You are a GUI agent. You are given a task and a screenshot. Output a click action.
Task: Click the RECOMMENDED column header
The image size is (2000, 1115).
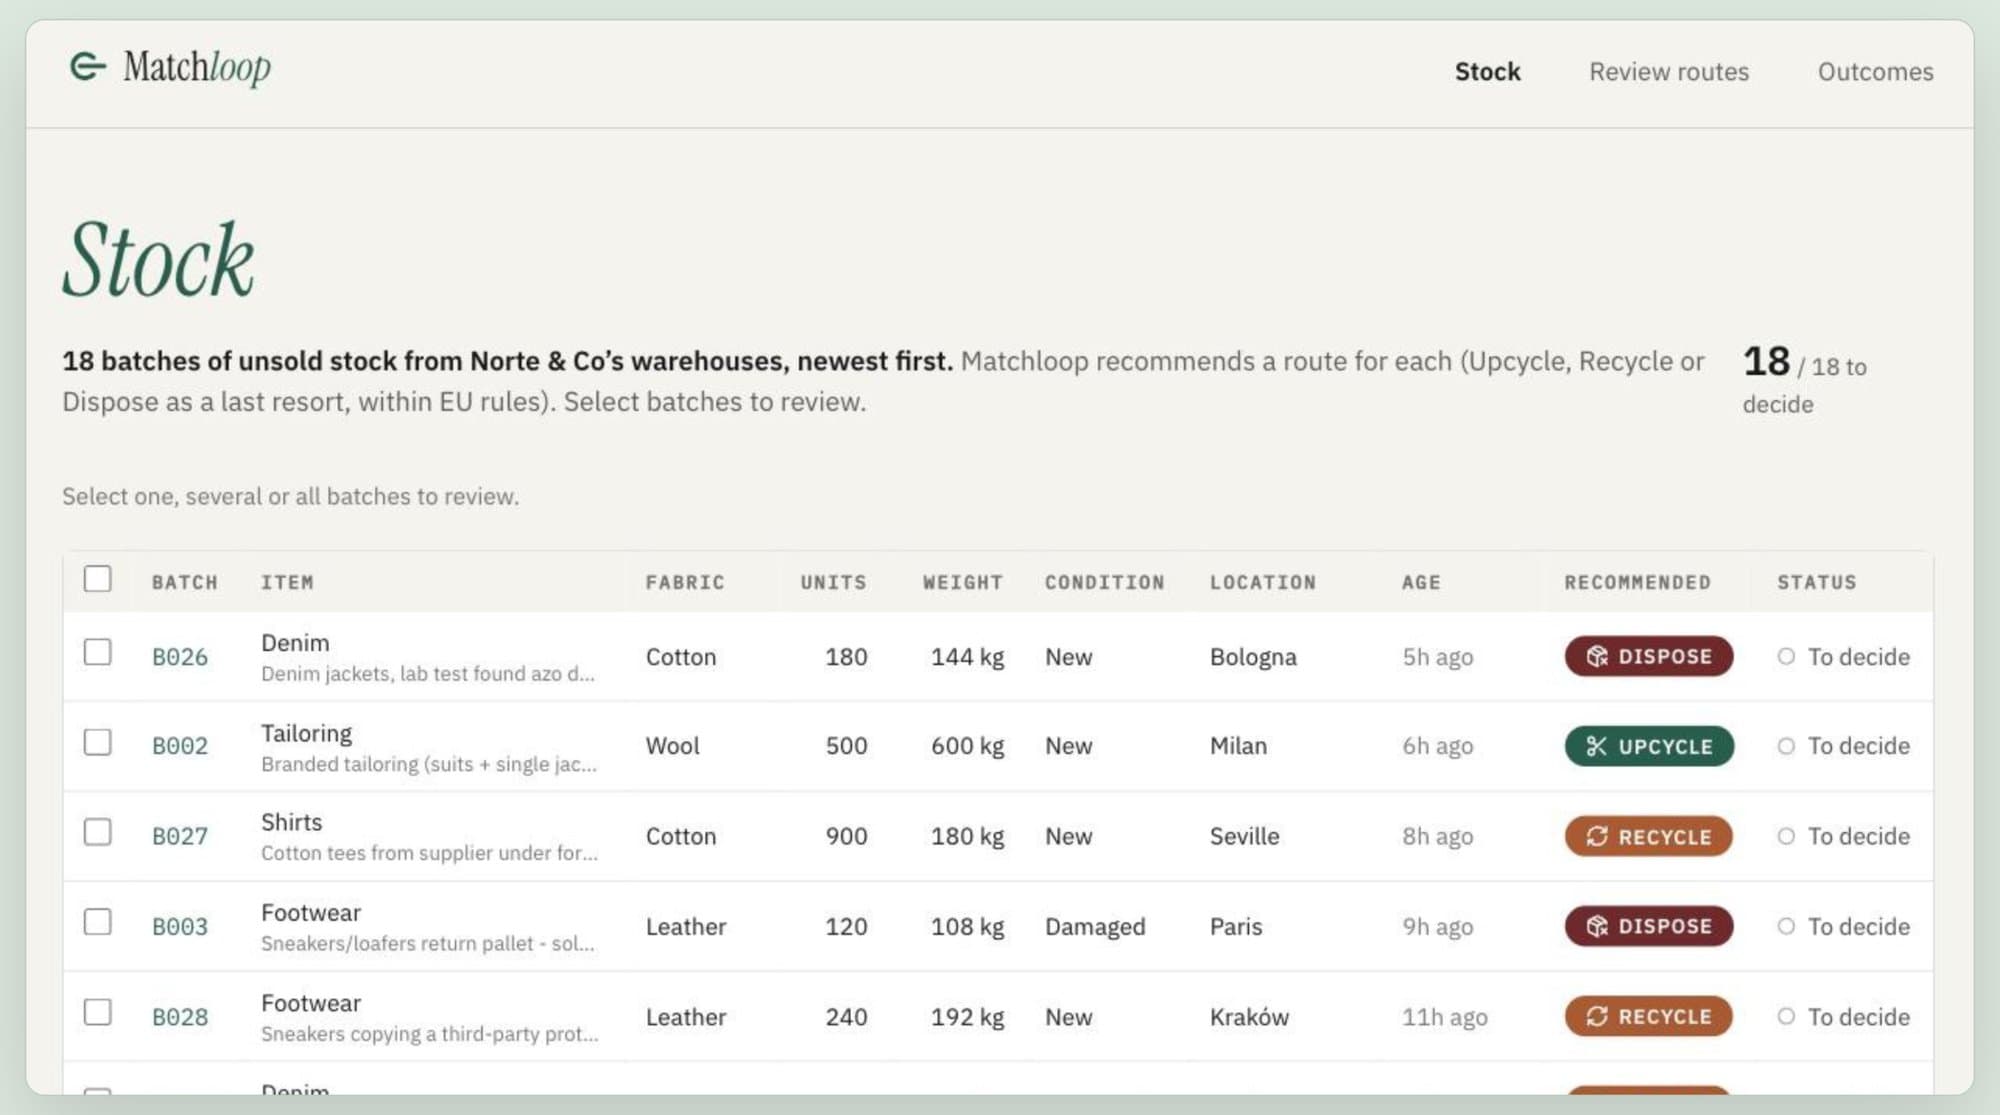click(1637, 582)
